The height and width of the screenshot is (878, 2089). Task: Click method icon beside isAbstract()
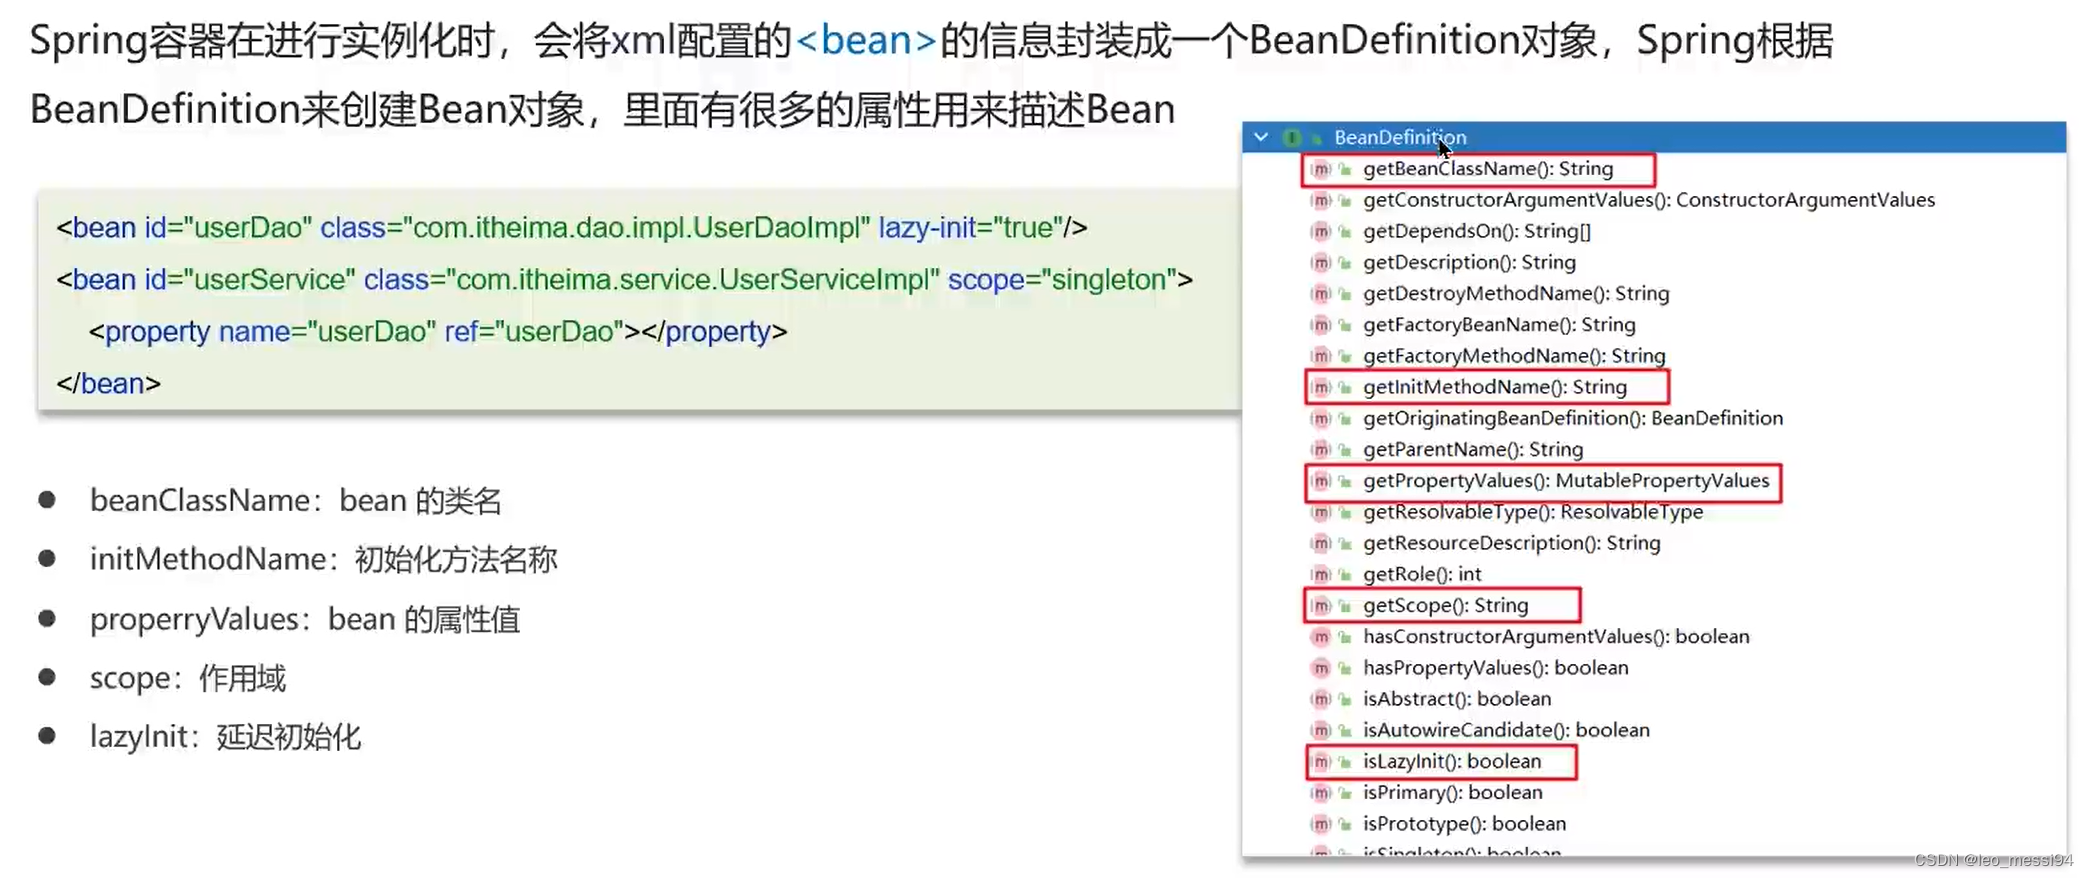pos(1321,699)
